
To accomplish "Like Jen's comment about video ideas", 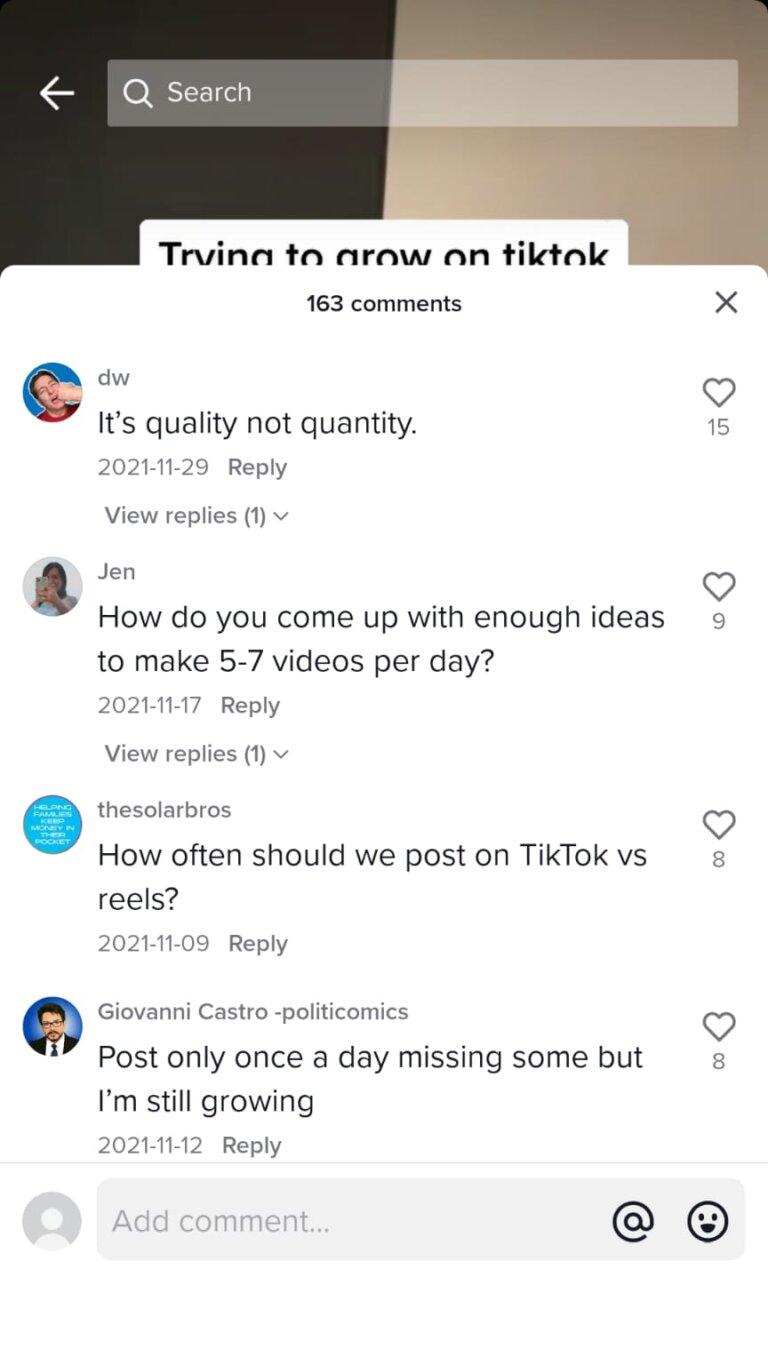I will tap(719, 586).
